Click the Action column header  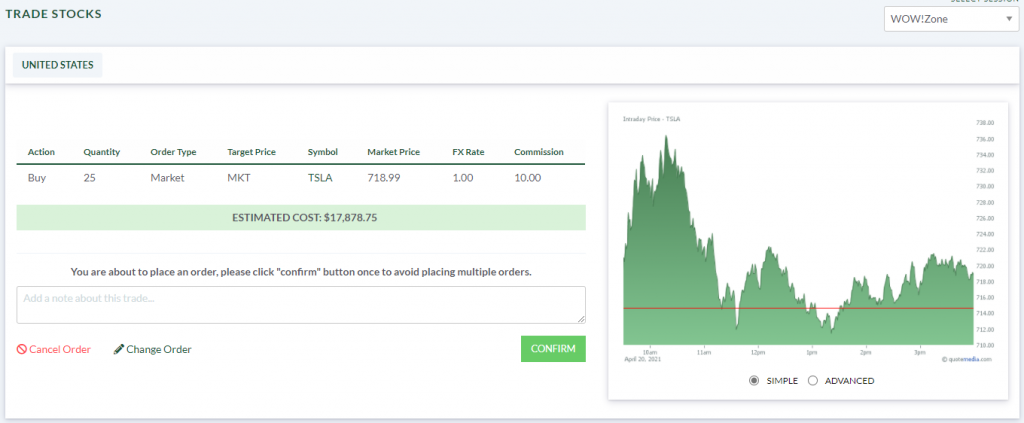[41, 151]
